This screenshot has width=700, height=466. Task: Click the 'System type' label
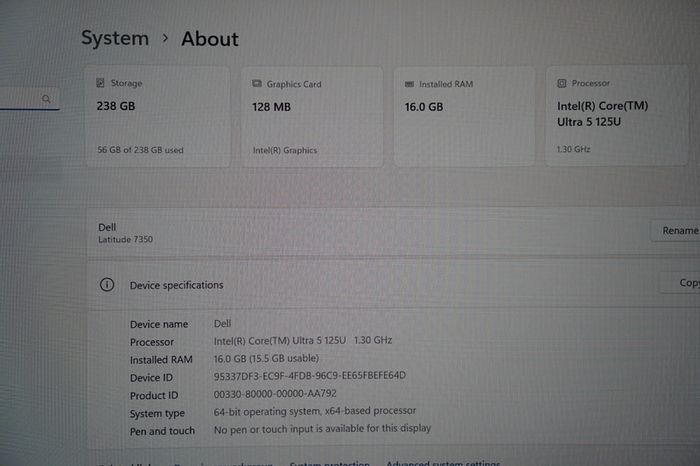[x=157, y=414]
